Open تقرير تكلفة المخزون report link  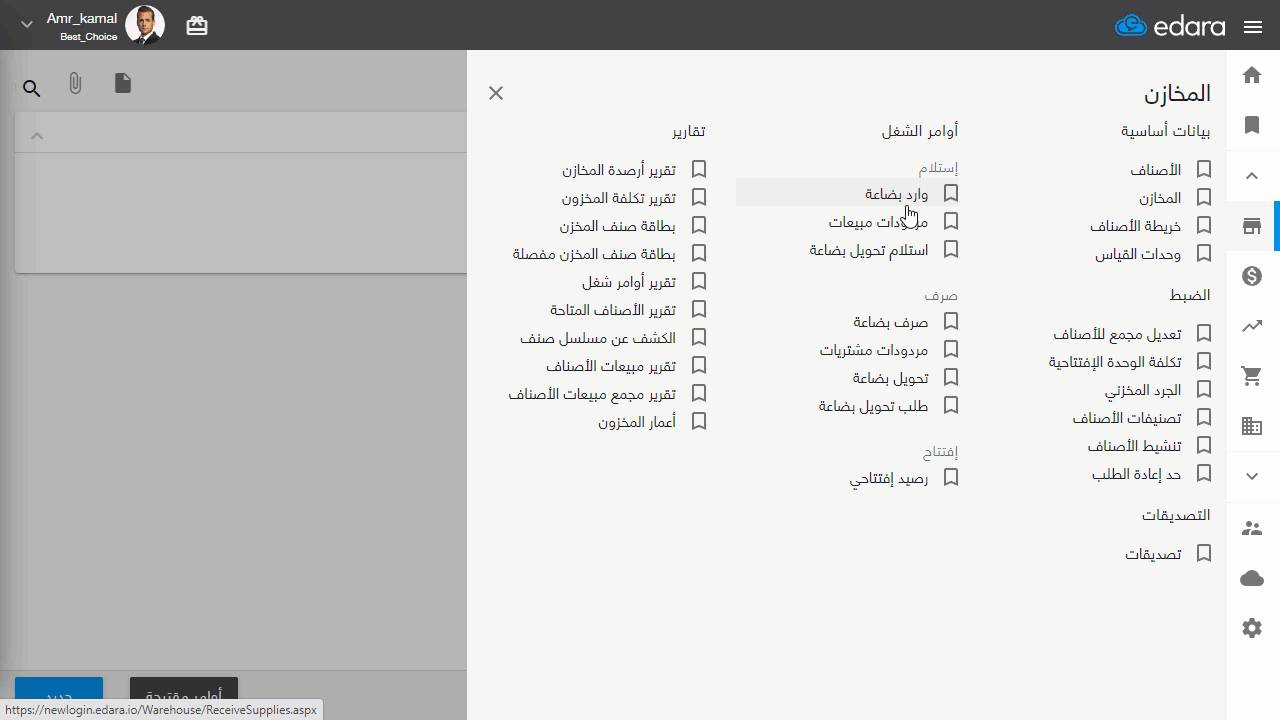point(619,198)
